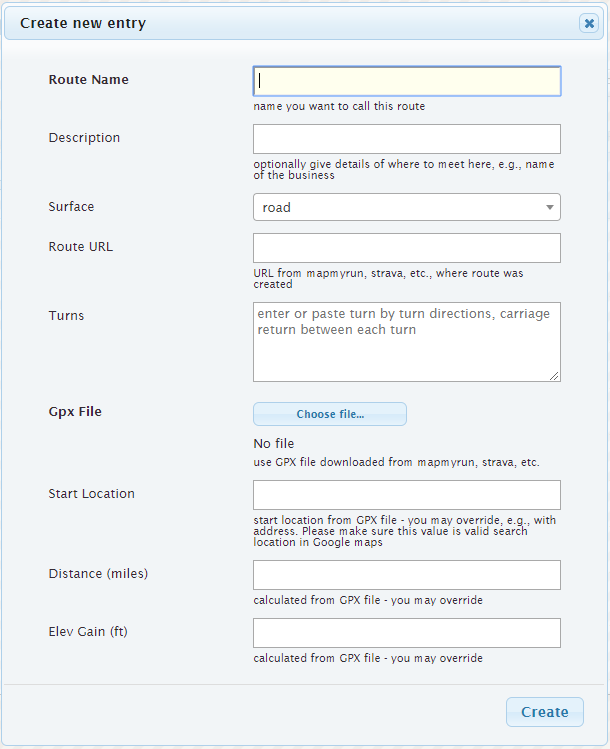The width and height of the screenshot is (610, 749).
Task: Click the Gpx File label
Action: coord(75,412)
